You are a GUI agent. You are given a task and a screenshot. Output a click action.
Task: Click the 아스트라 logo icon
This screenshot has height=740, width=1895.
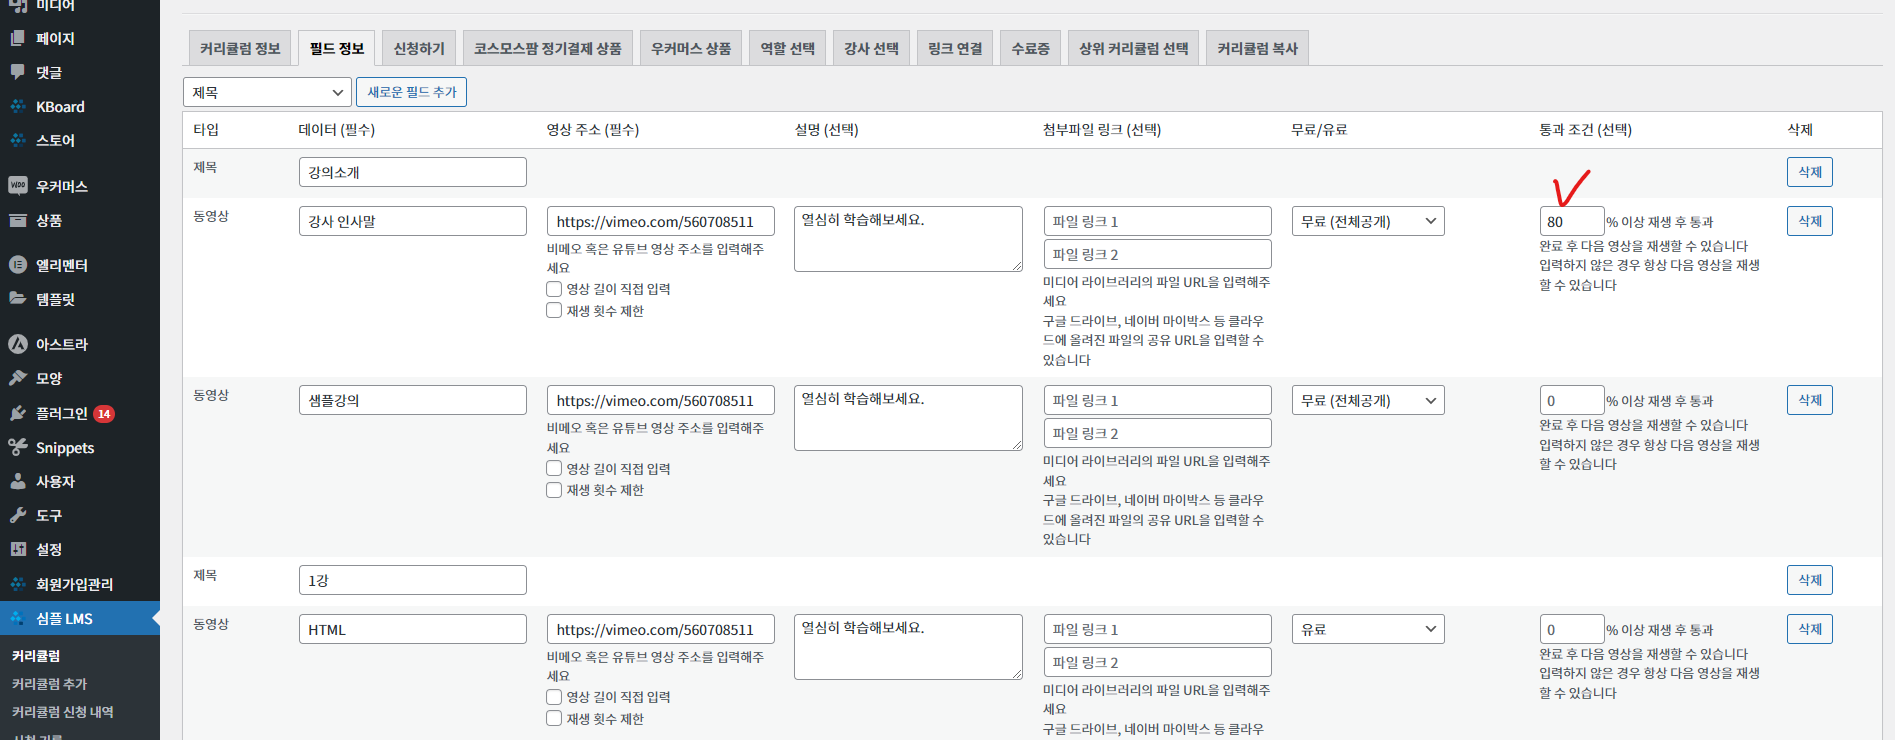point(18,344)
